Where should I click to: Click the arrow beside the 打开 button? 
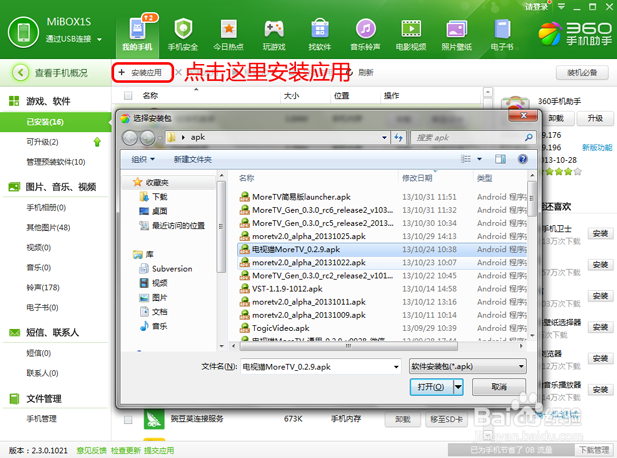pyautogui.click(x=459, y=387)
